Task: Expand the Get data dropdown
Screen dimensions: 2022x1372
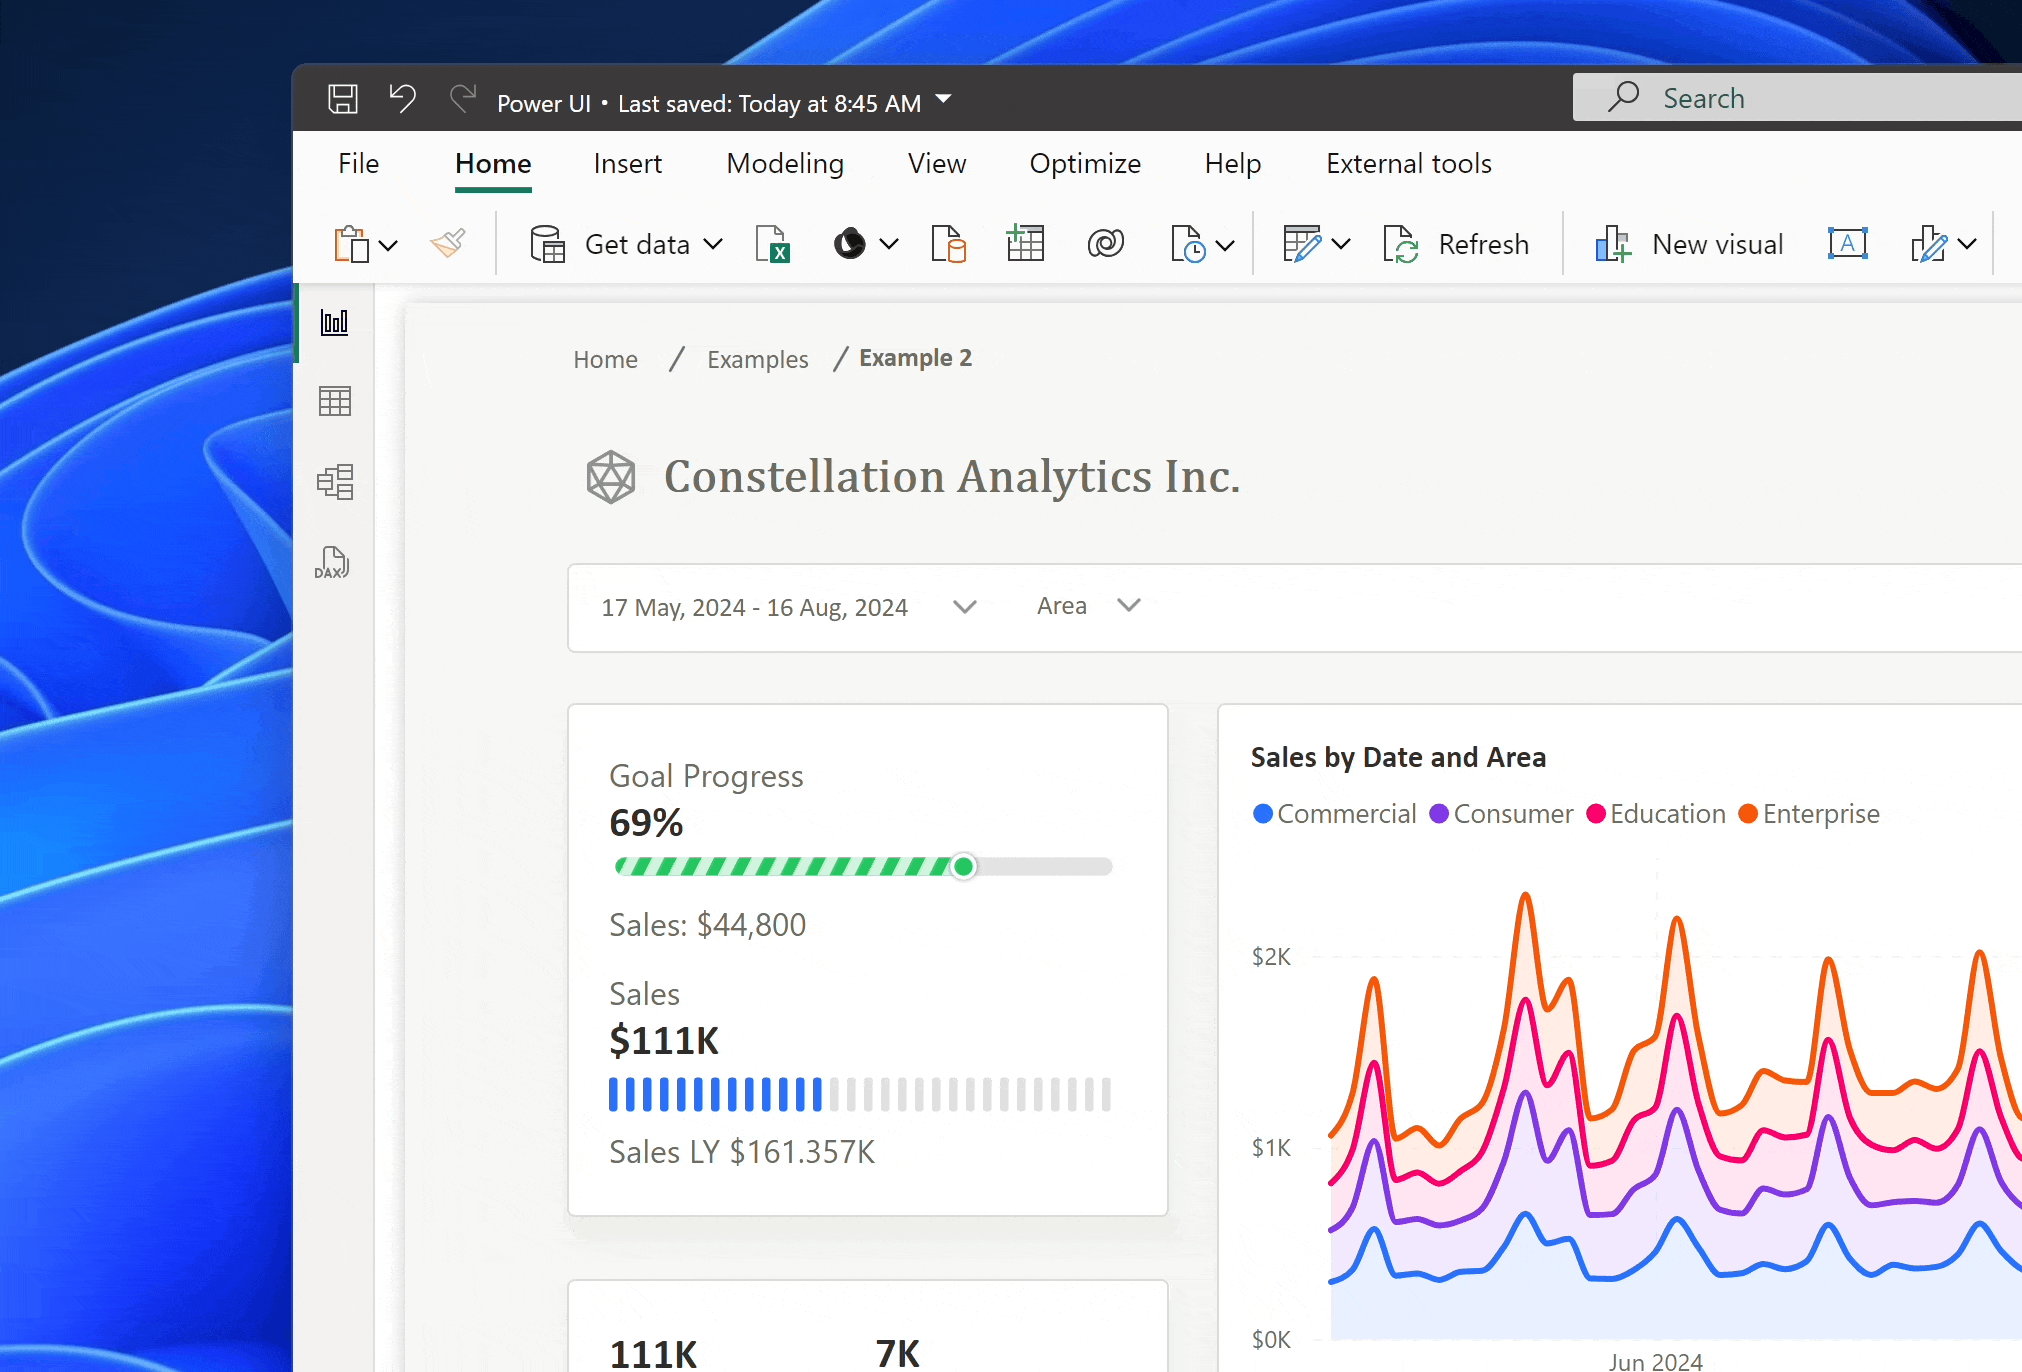Action: [x=712, y=244]
